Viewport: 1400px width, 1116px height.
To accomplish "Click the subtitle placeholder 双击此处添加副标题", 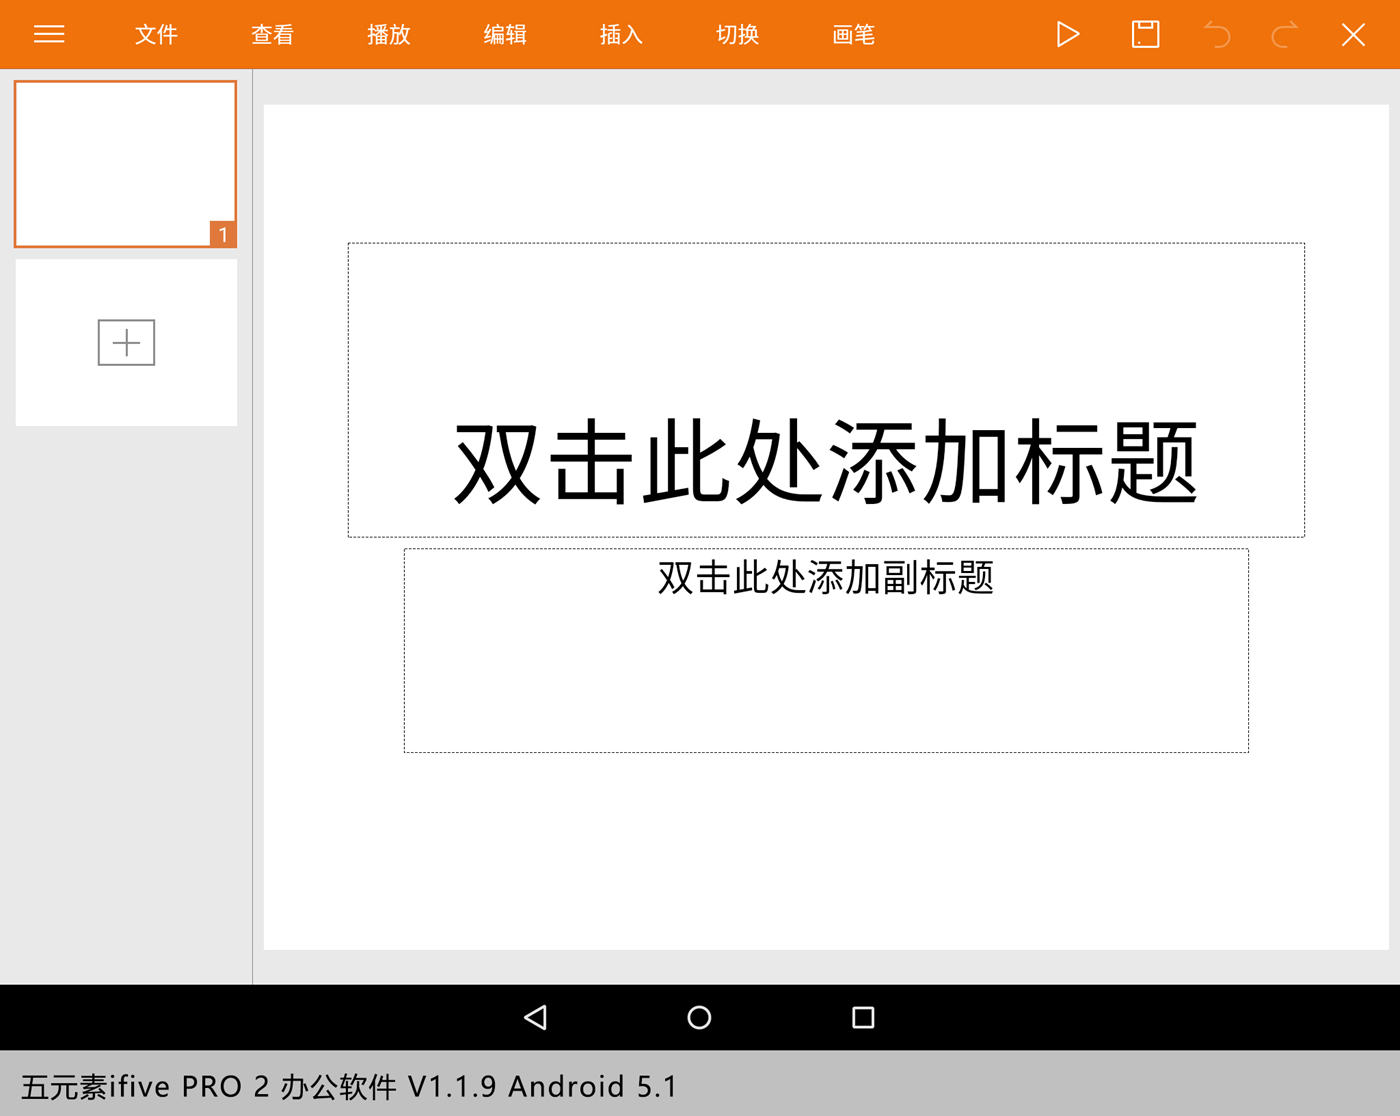I will [826, 578].
